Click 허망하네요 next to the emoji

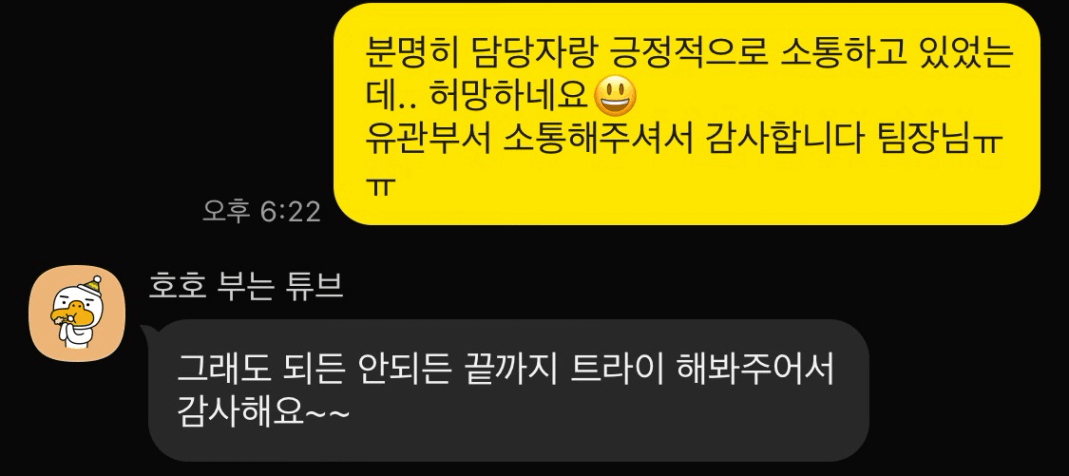[x=509, y=97]
